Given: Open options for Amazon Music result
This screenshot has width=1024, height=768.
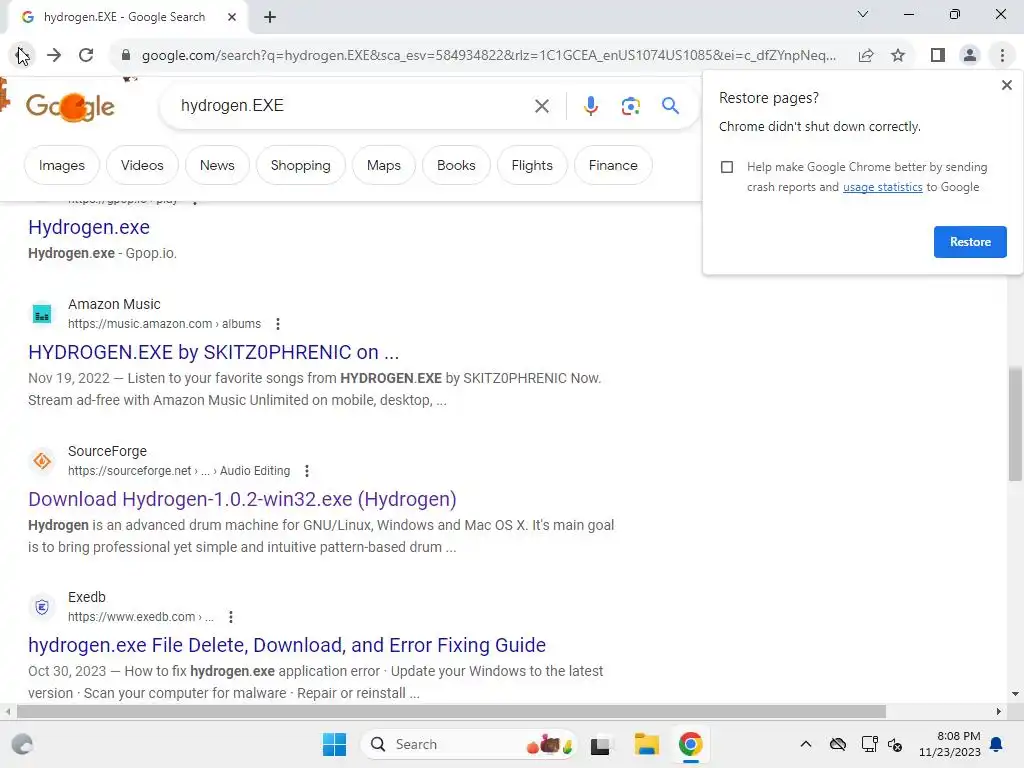Looking at the screenshot, I should (x=278, y=324).
